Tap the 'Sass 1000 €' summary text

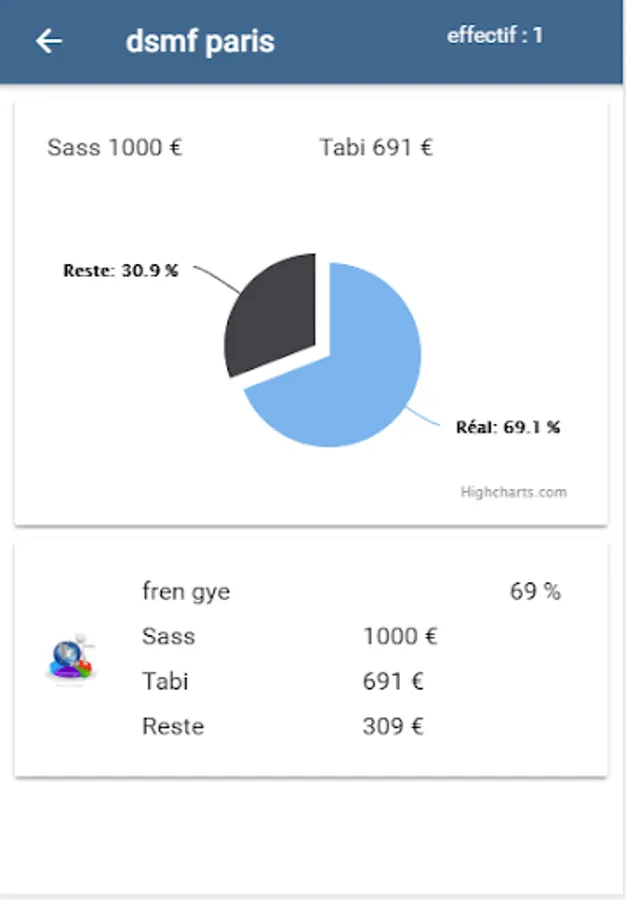pos(115,148)
